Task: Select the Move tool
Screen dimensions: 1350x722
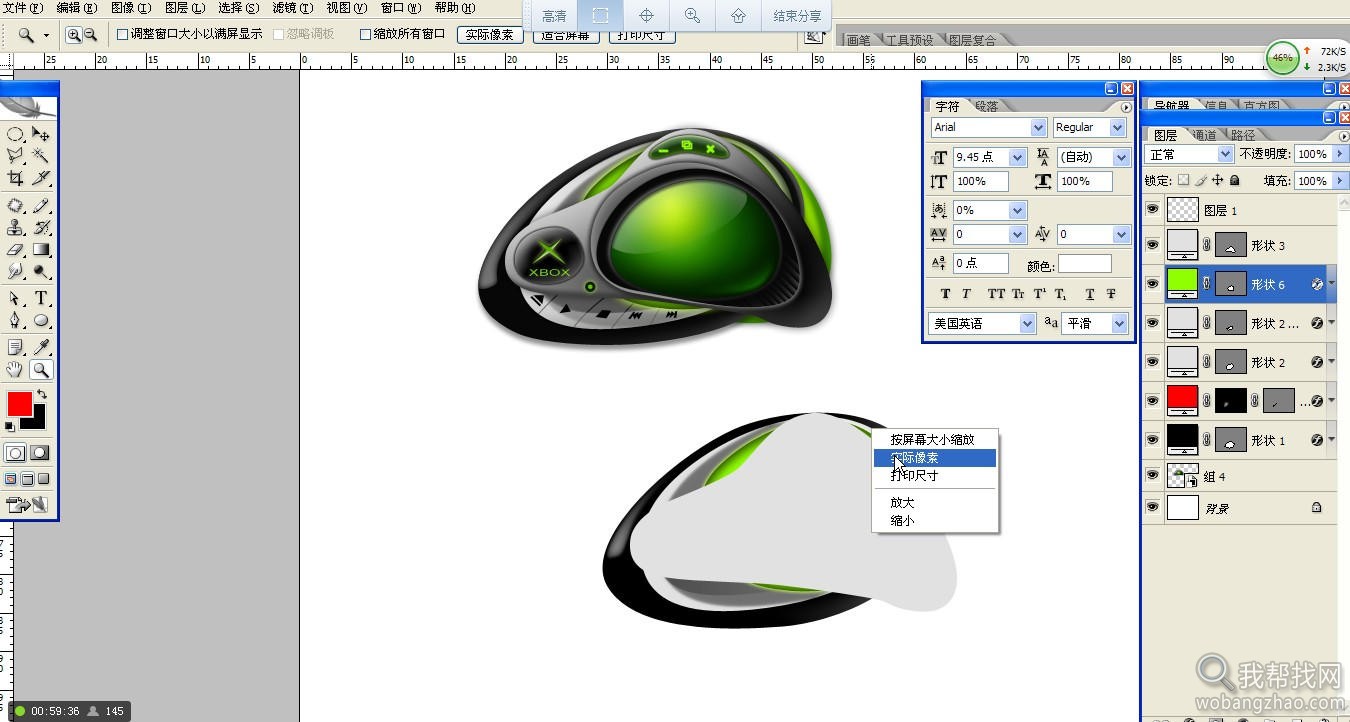Action: 41,134
